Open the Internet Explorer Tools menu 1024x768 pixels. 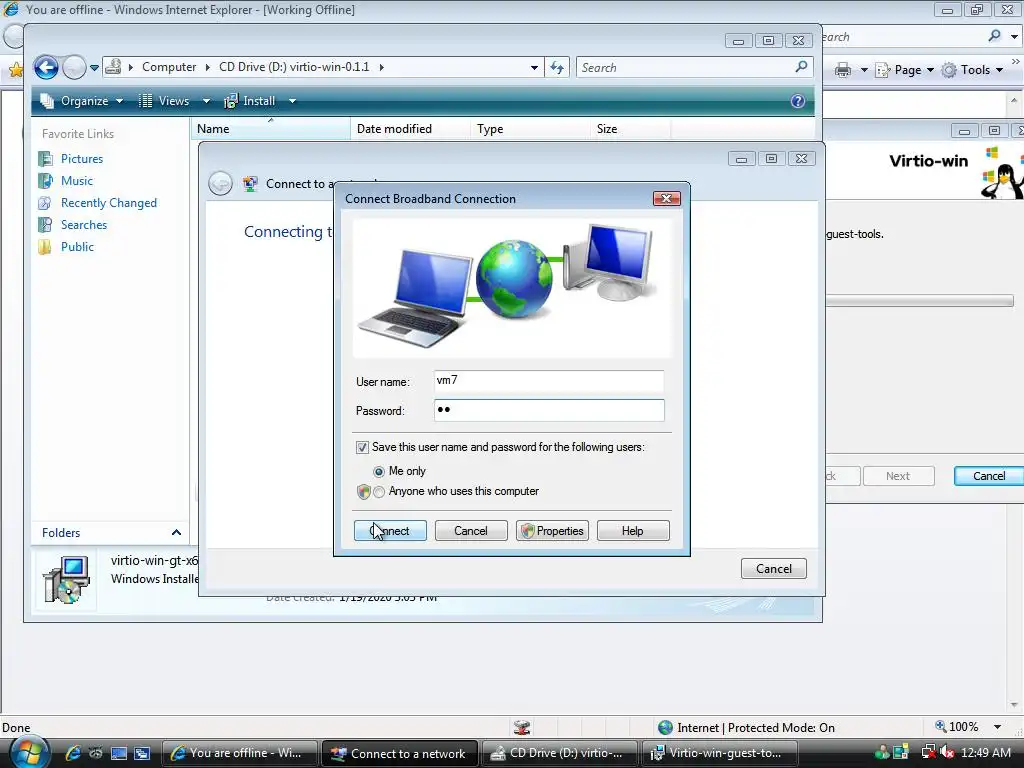(973, 70)
